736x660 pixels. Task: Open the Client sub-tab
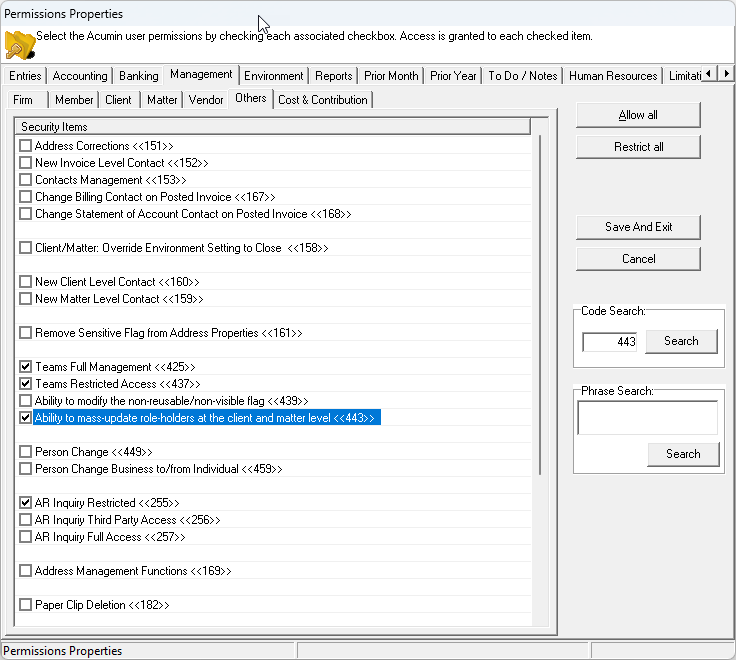118,100
